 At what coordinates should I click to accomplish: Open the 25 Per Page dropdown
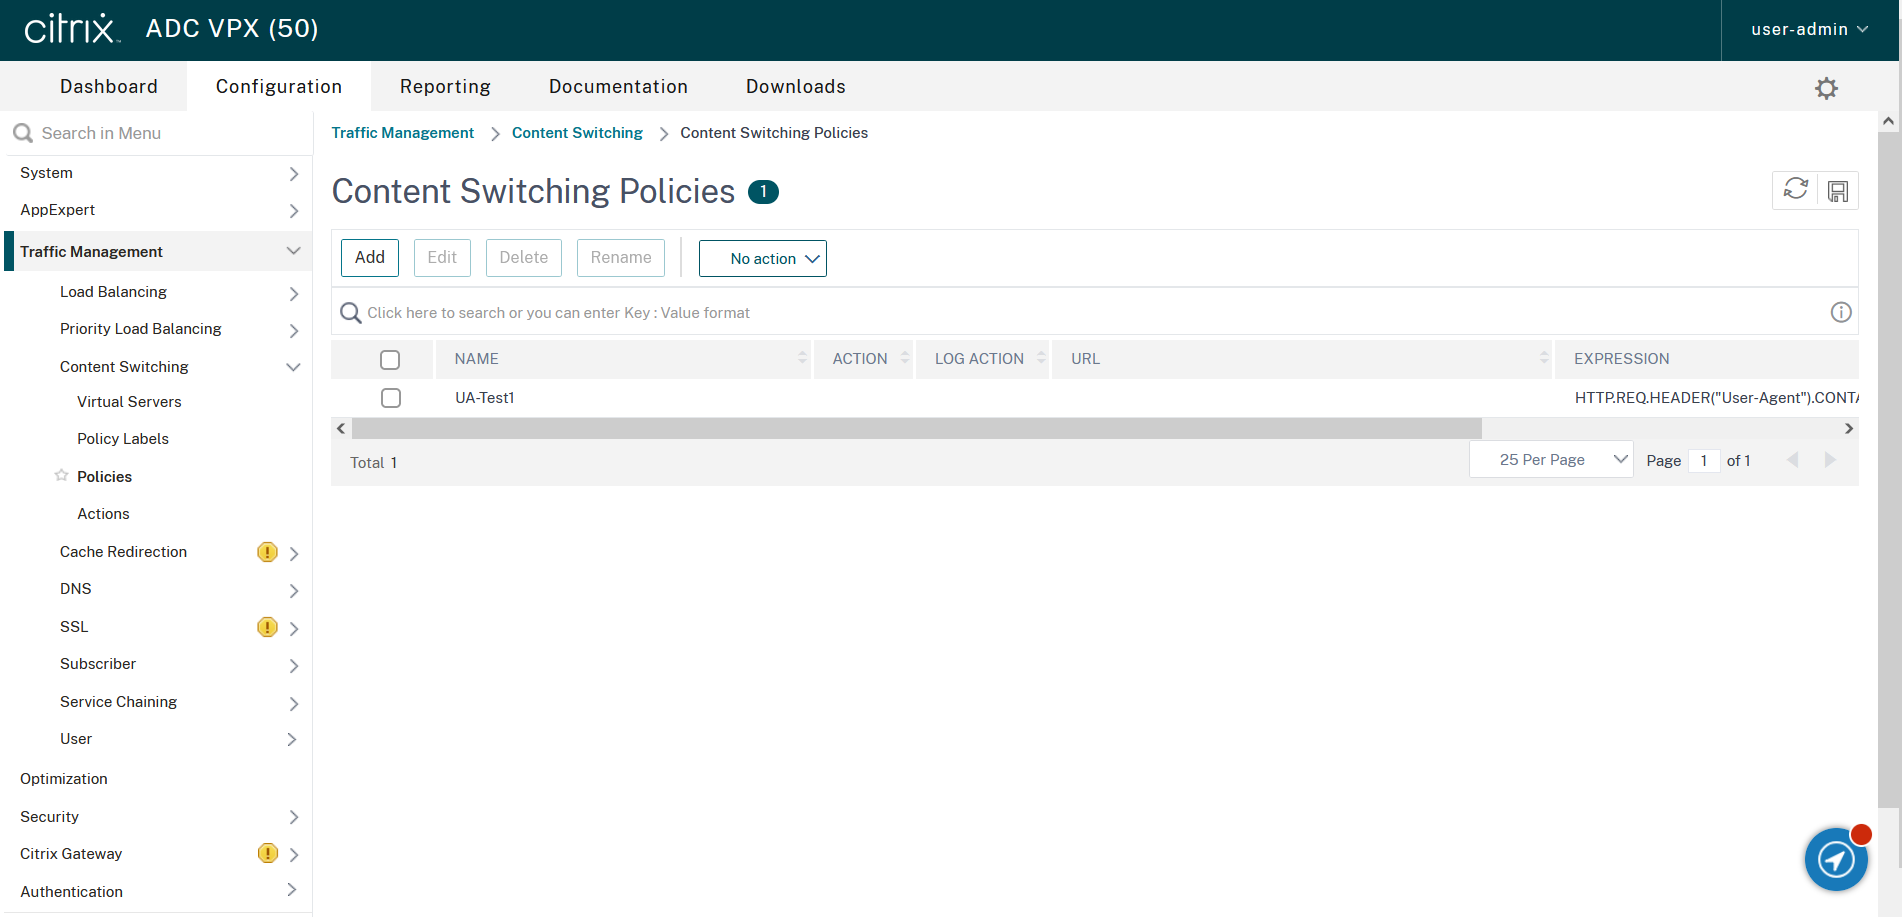coord(1551,460)
